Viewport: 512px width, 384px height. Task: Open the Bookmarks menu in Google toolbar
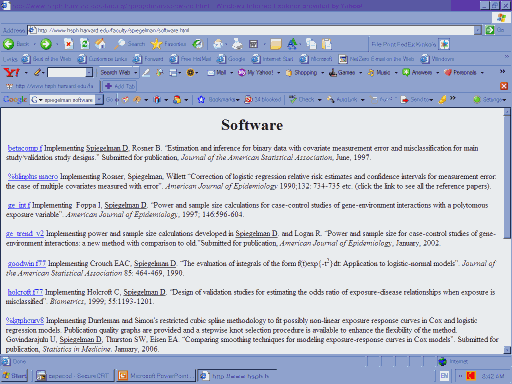[x=219, y=99]
